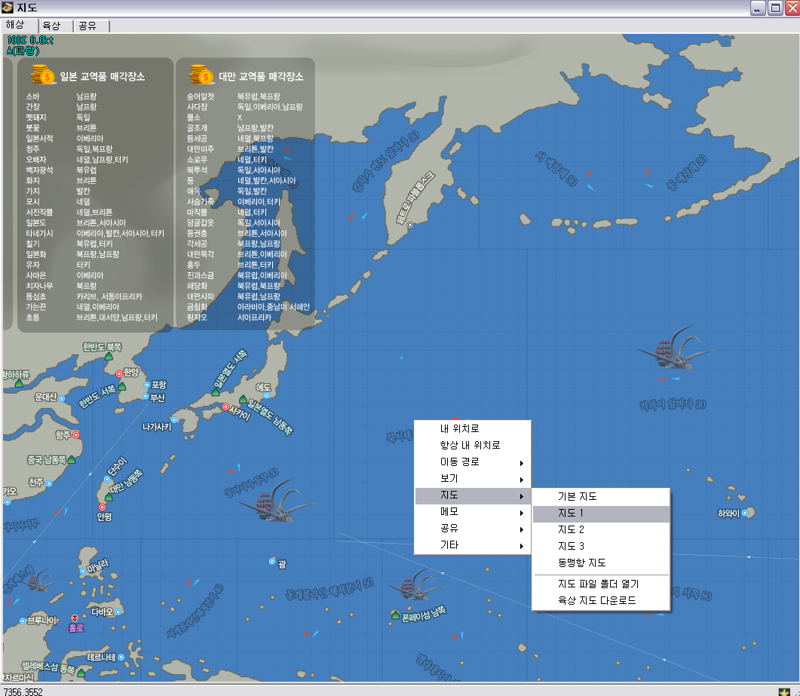Select the 포항 port marker
Viewport: 800px width, 696px height.
[147, 385]
